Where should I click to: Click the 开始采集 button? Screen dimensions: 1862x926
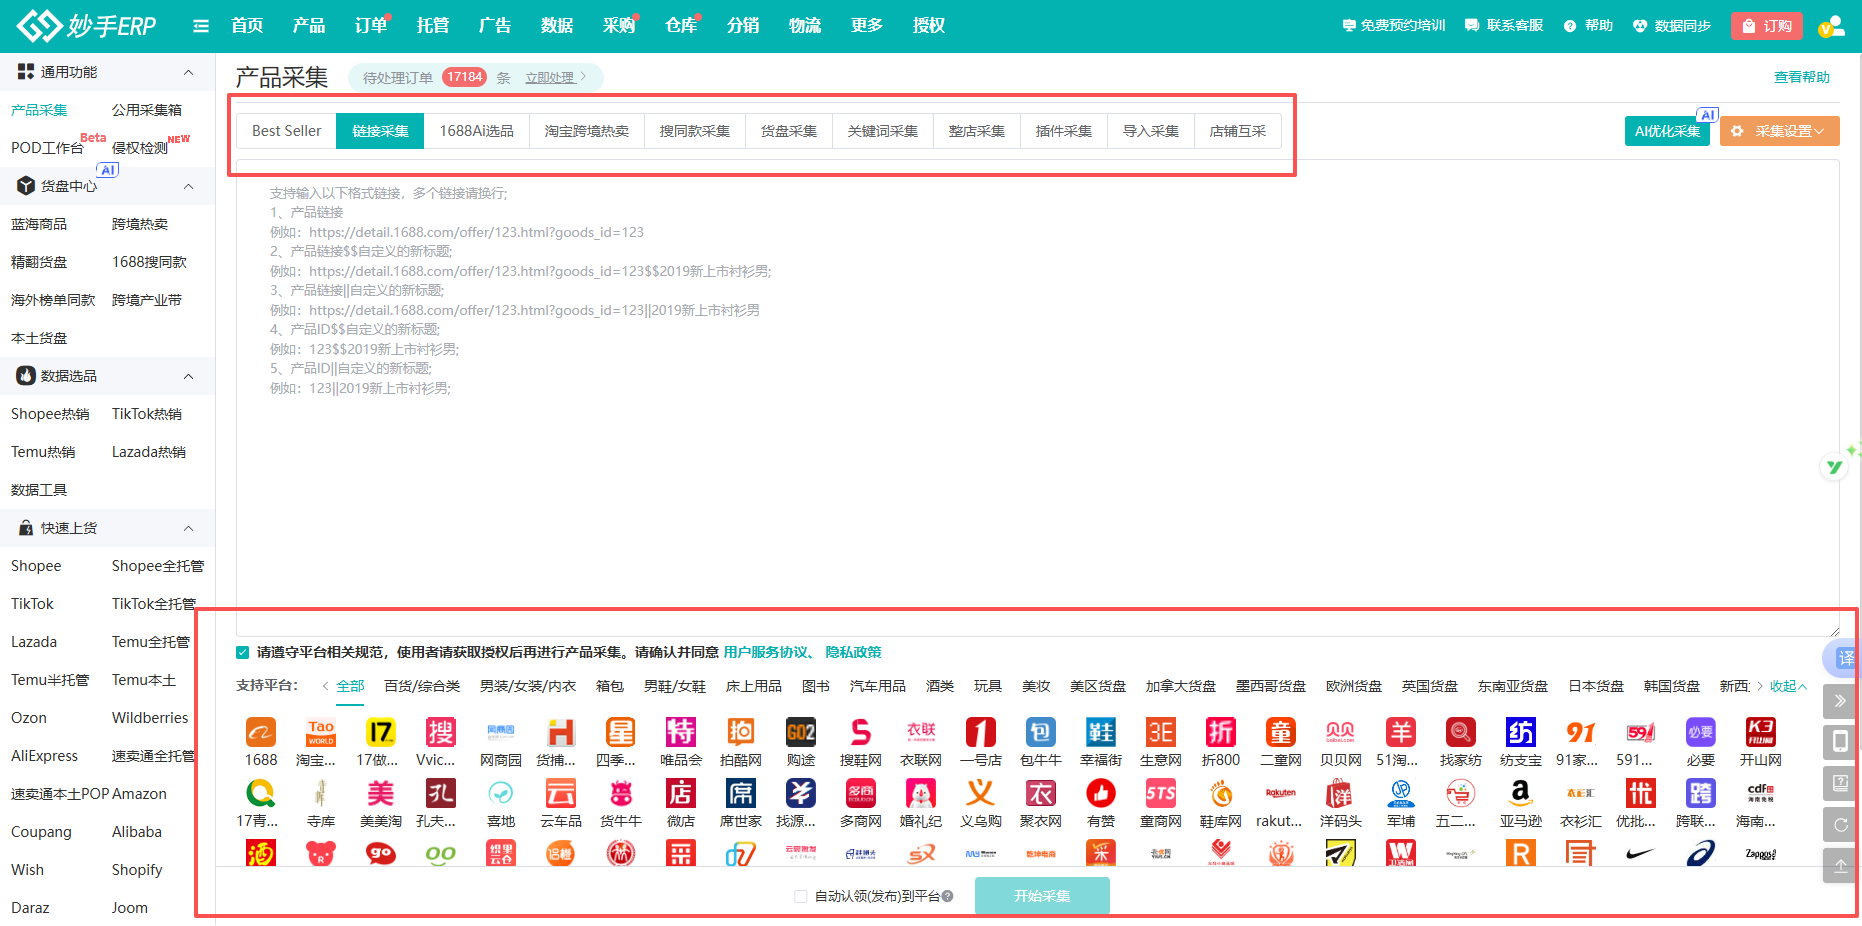point(1041,896)
